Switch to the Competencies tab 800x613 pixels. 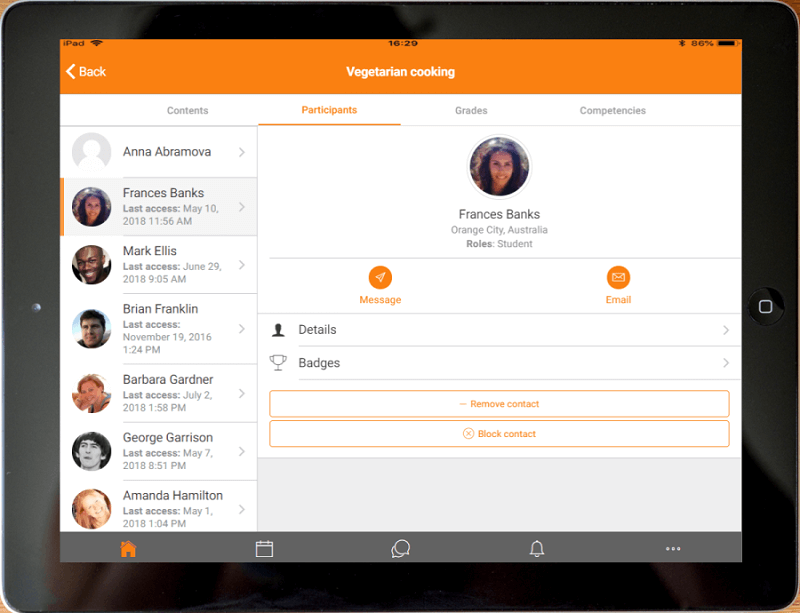tap(612, 110)
